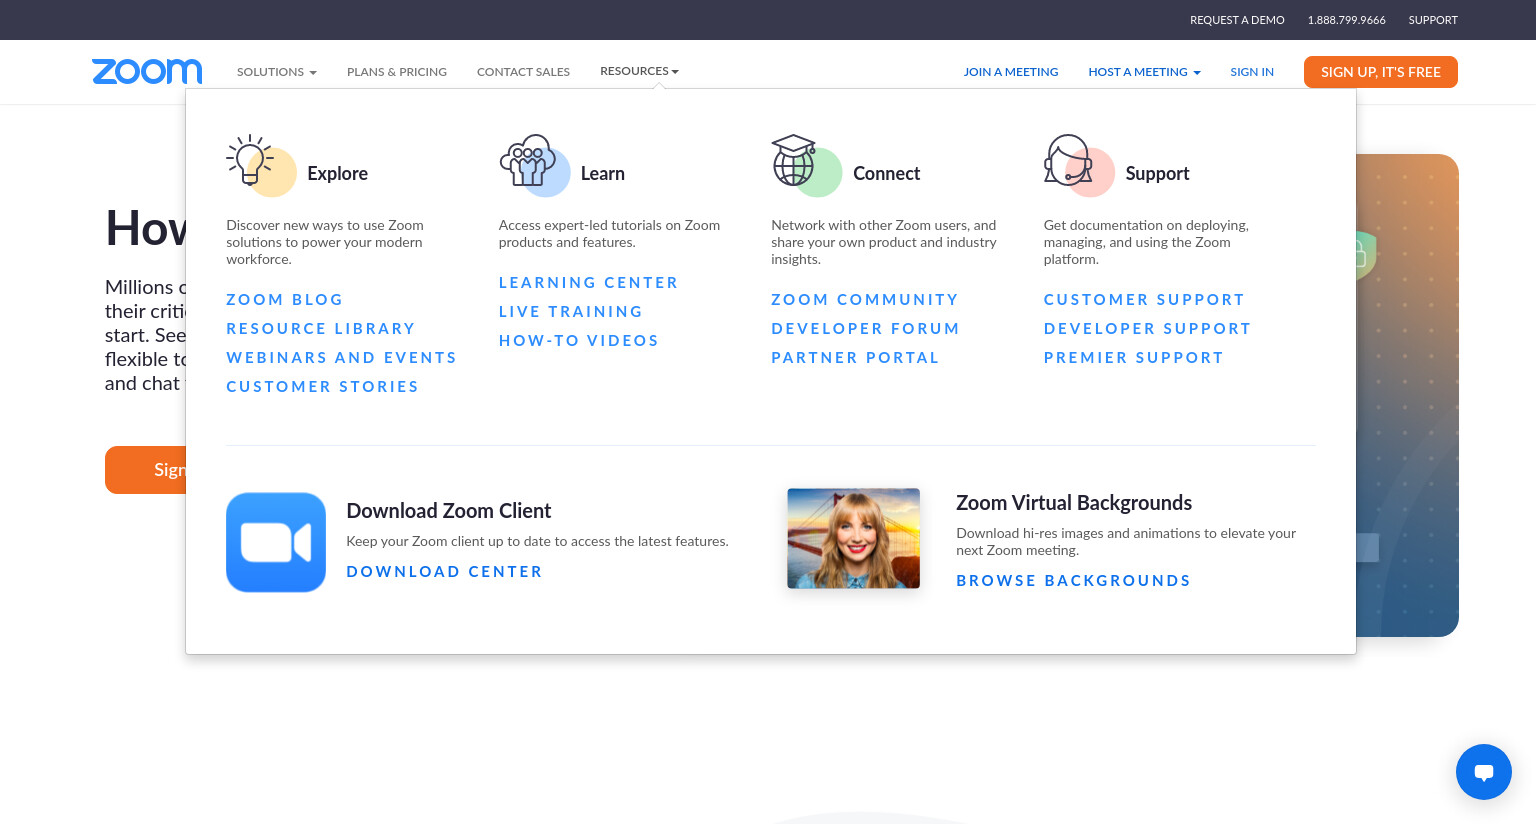Open the Zoom Blog link
The height and width of the screenshot is (824, 1536).
click(x=285, y=300)
